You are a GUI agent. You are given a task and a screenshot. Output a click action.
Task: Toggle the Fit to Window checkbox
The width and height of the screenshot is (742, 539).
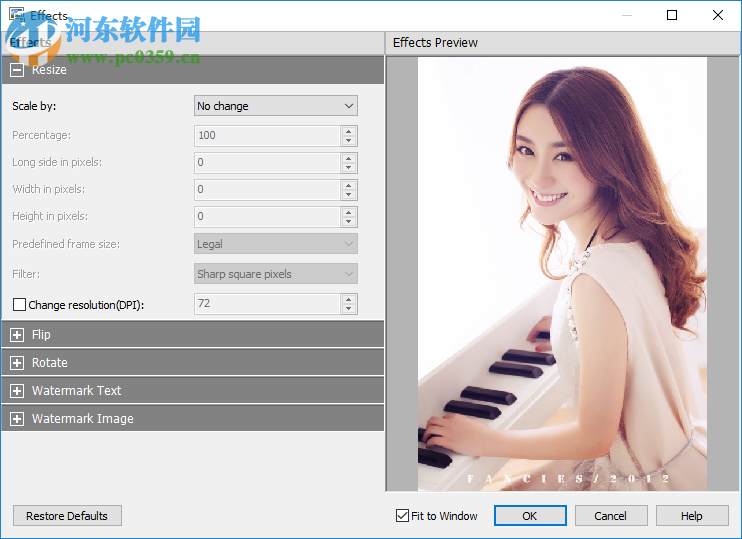tap(402, 515)
